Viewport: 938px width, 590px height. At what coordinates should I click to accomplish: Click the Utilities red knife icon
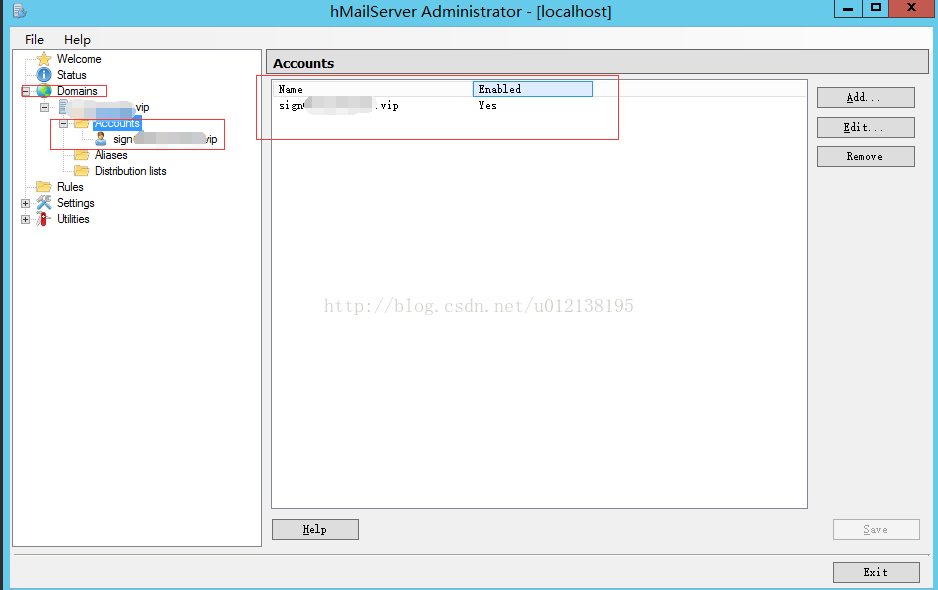click(x=44, y=219)
